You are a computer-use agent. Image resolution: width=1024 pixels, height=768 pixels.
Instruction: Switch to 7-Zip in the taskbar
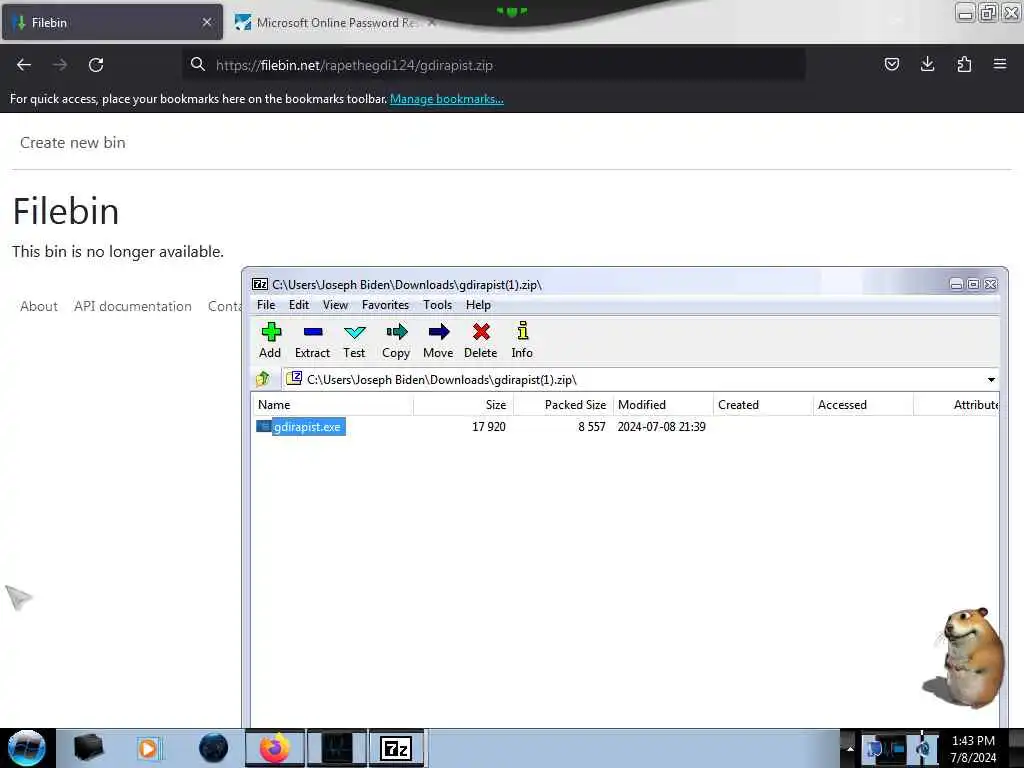tap(396, 748)
